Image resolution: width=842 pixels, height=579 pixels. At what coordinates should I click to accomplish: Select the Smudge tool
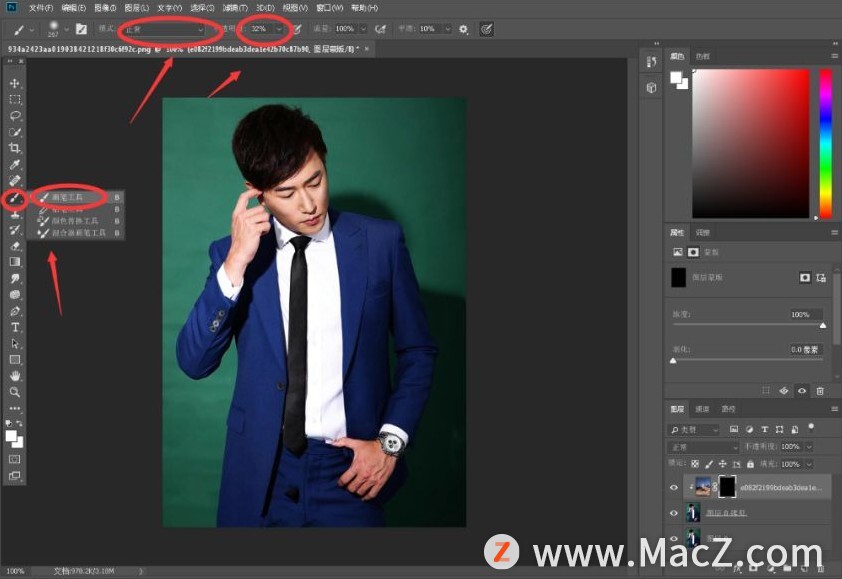pyautogui.click(x=14, y=279)
